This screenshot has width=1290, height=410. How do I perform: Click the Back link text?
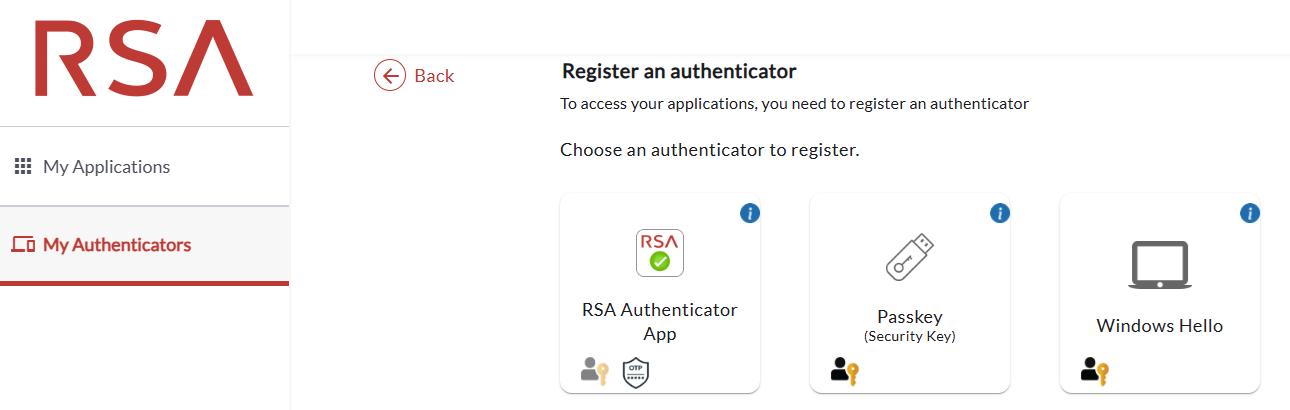[434, 76]
